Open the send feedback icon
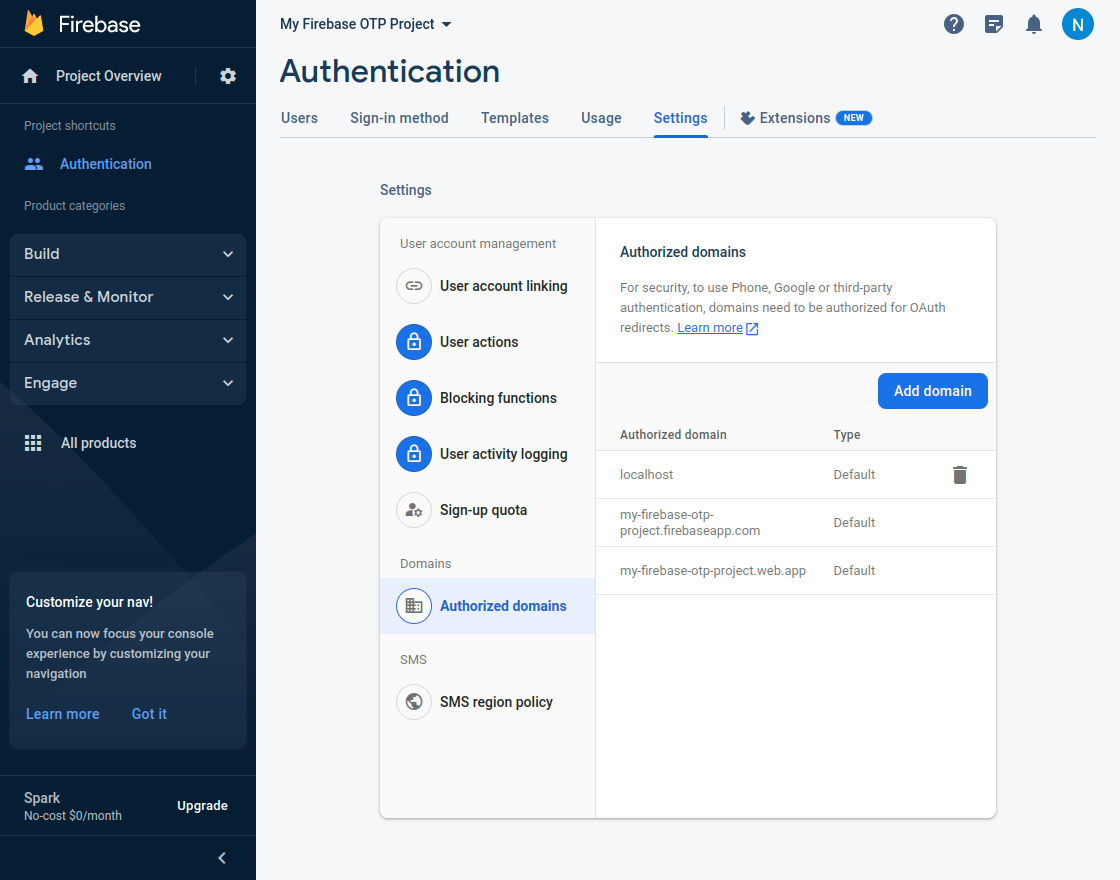The image size is (1120, 880). (x=994, y=23)
